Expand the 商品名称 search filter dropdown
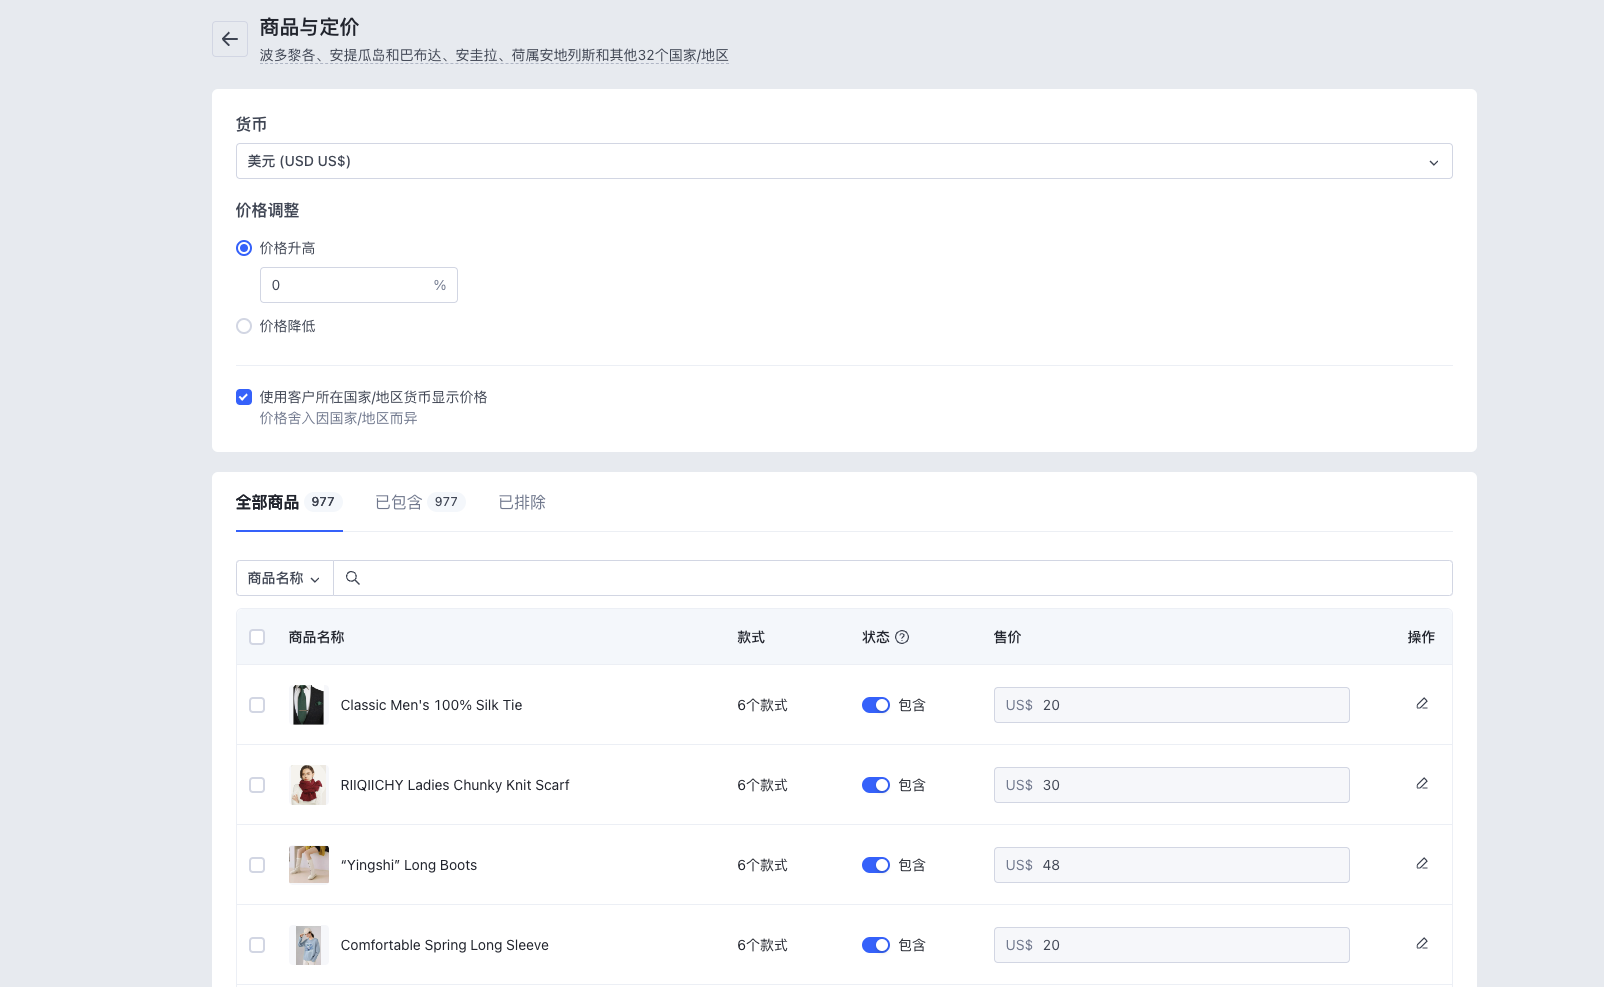 point(284,578)
